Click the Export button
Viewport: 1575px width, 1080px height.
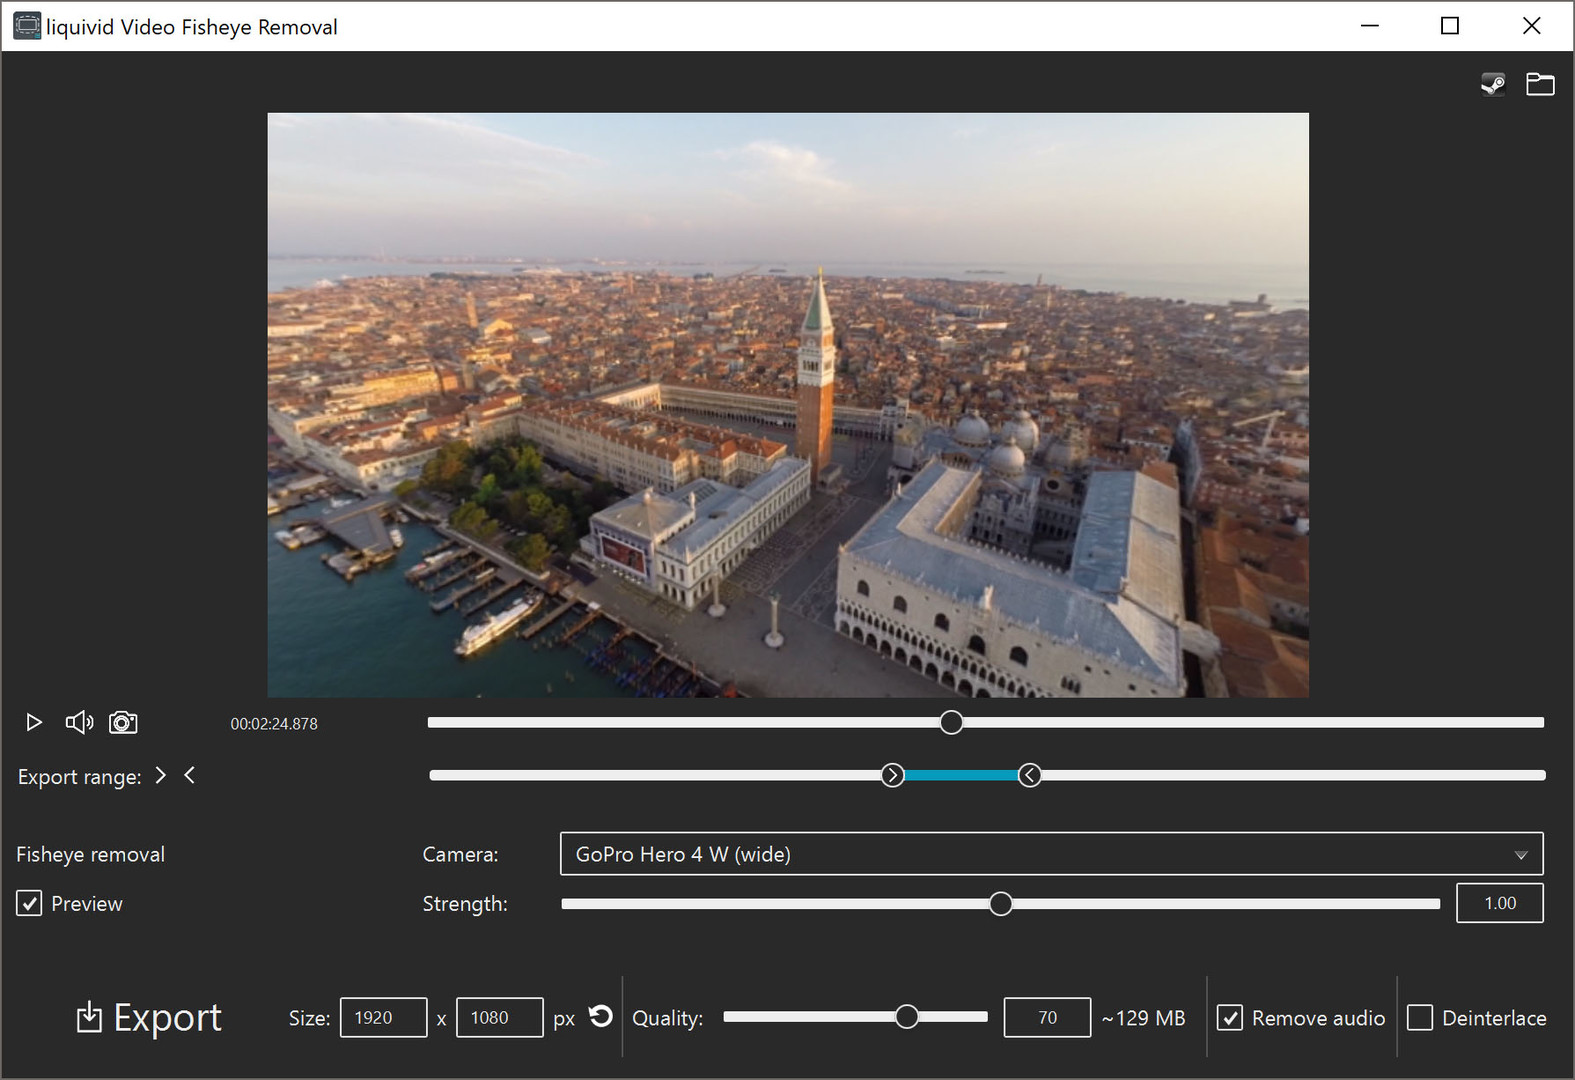point(149,1017)
